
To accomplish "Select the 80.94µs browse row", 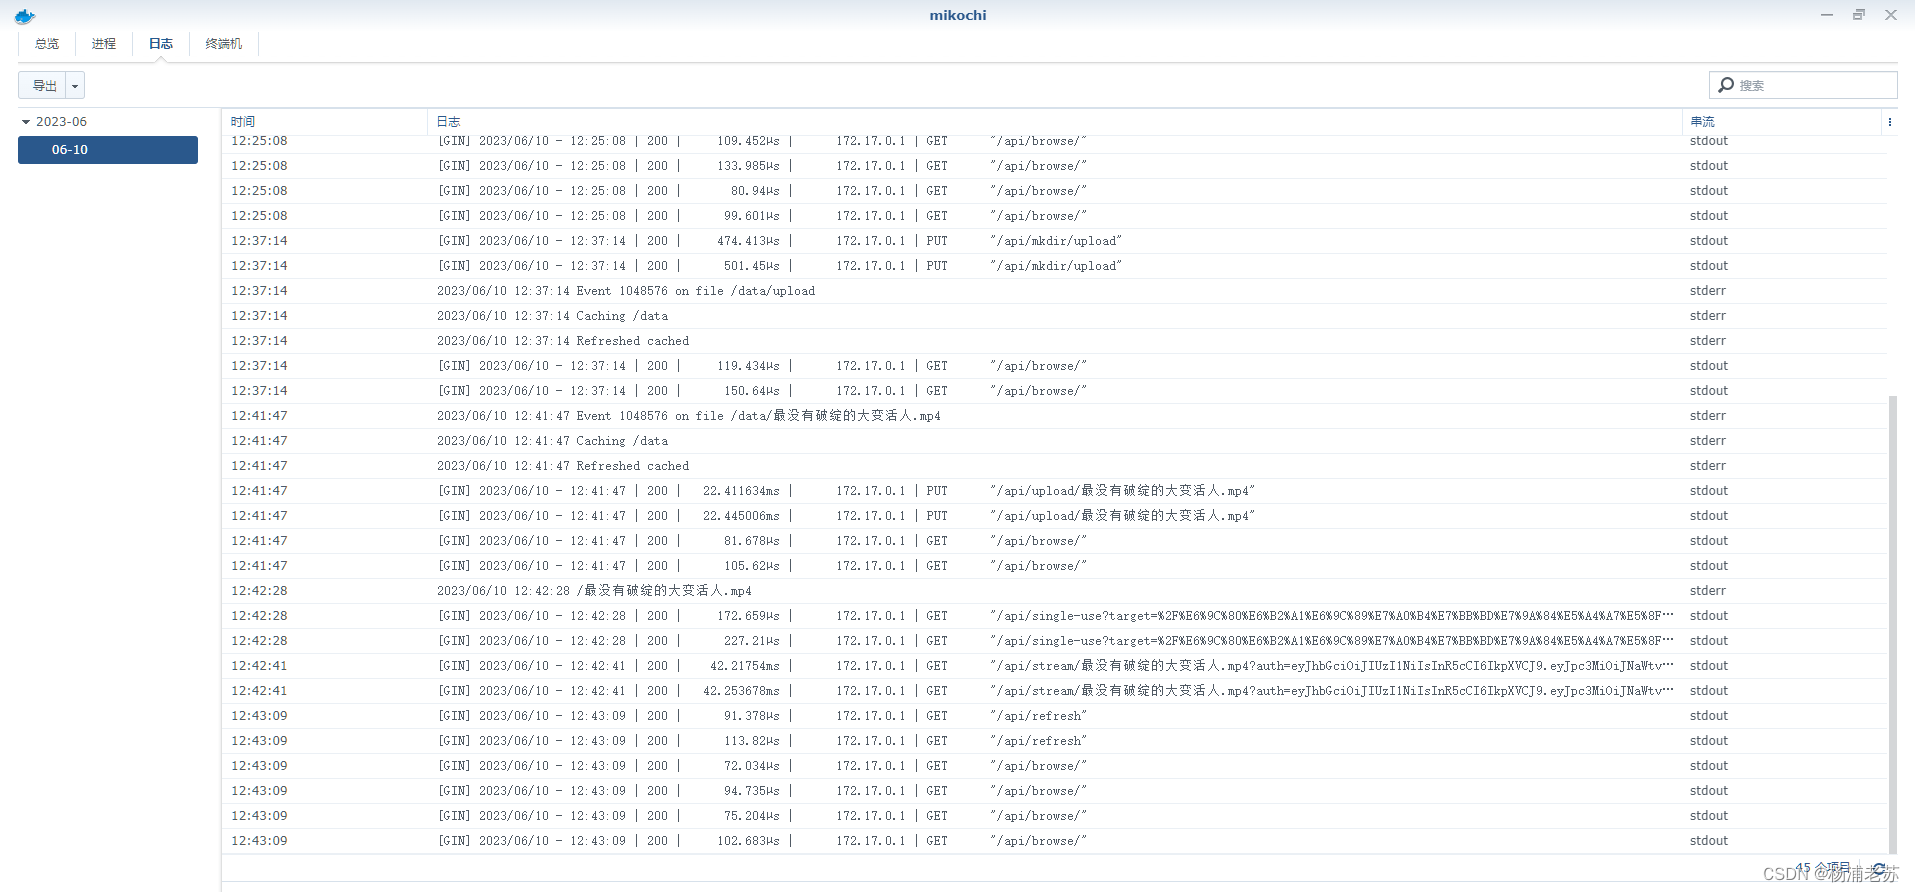I will (1054, 191).
